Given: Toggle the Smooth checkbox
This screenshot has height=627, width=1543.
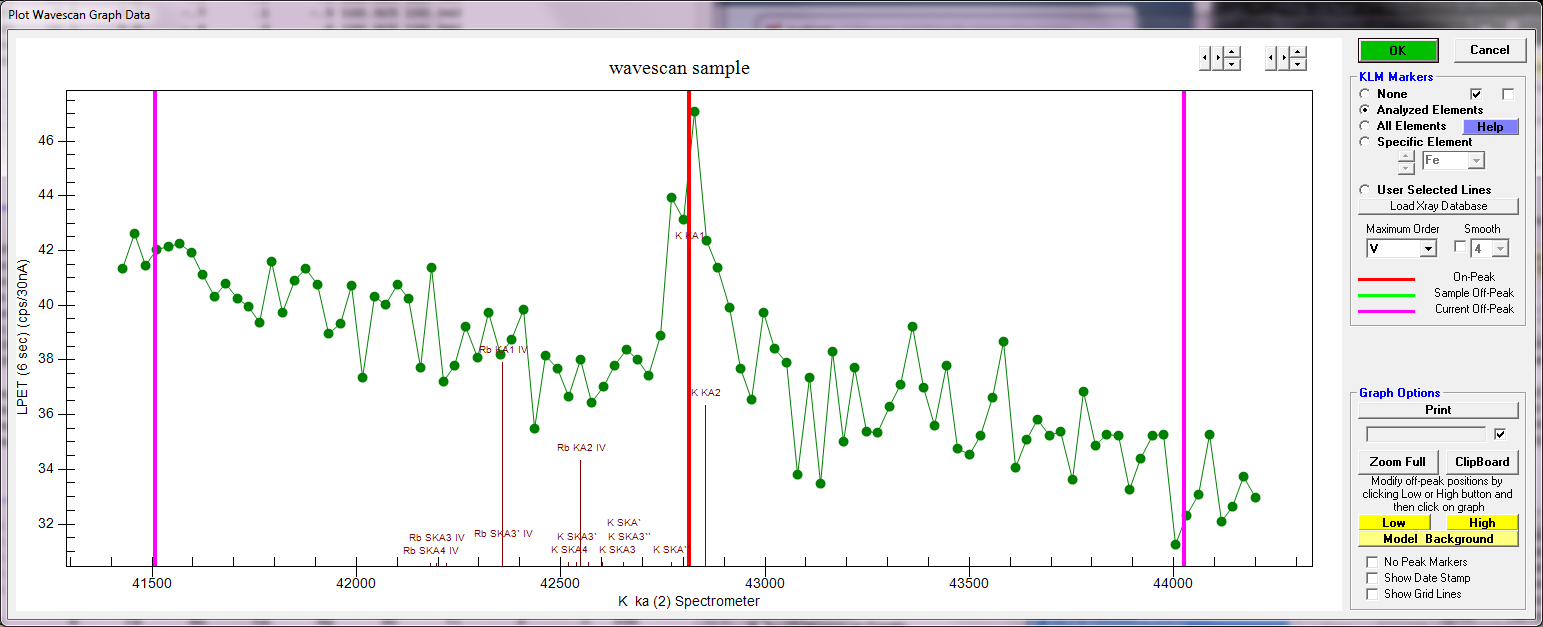Looking at the screenshot, I should coord(1459,247).
